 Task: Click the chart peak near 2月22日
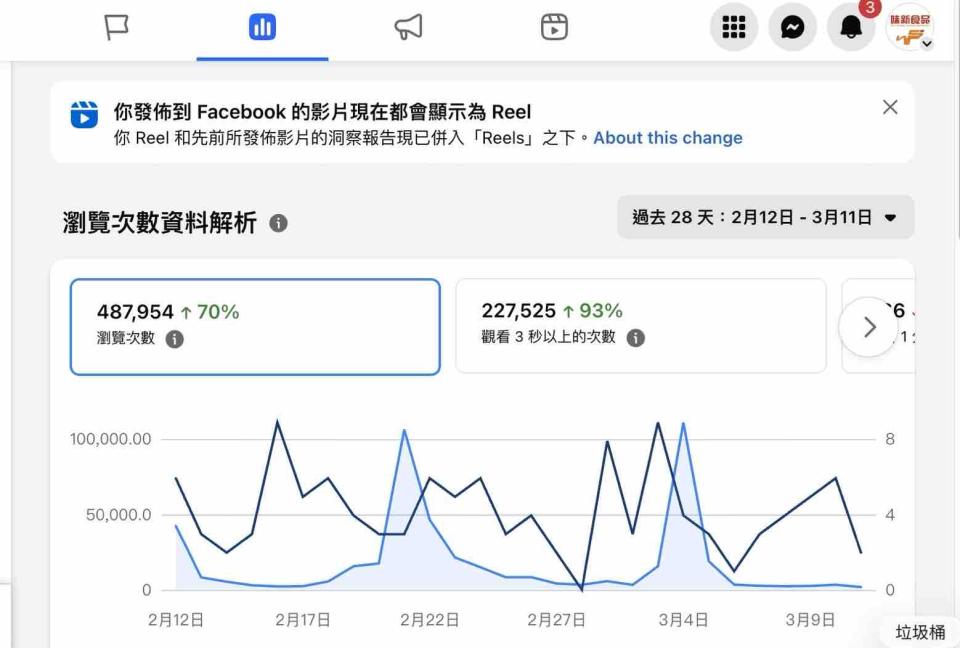click(404, 431)
